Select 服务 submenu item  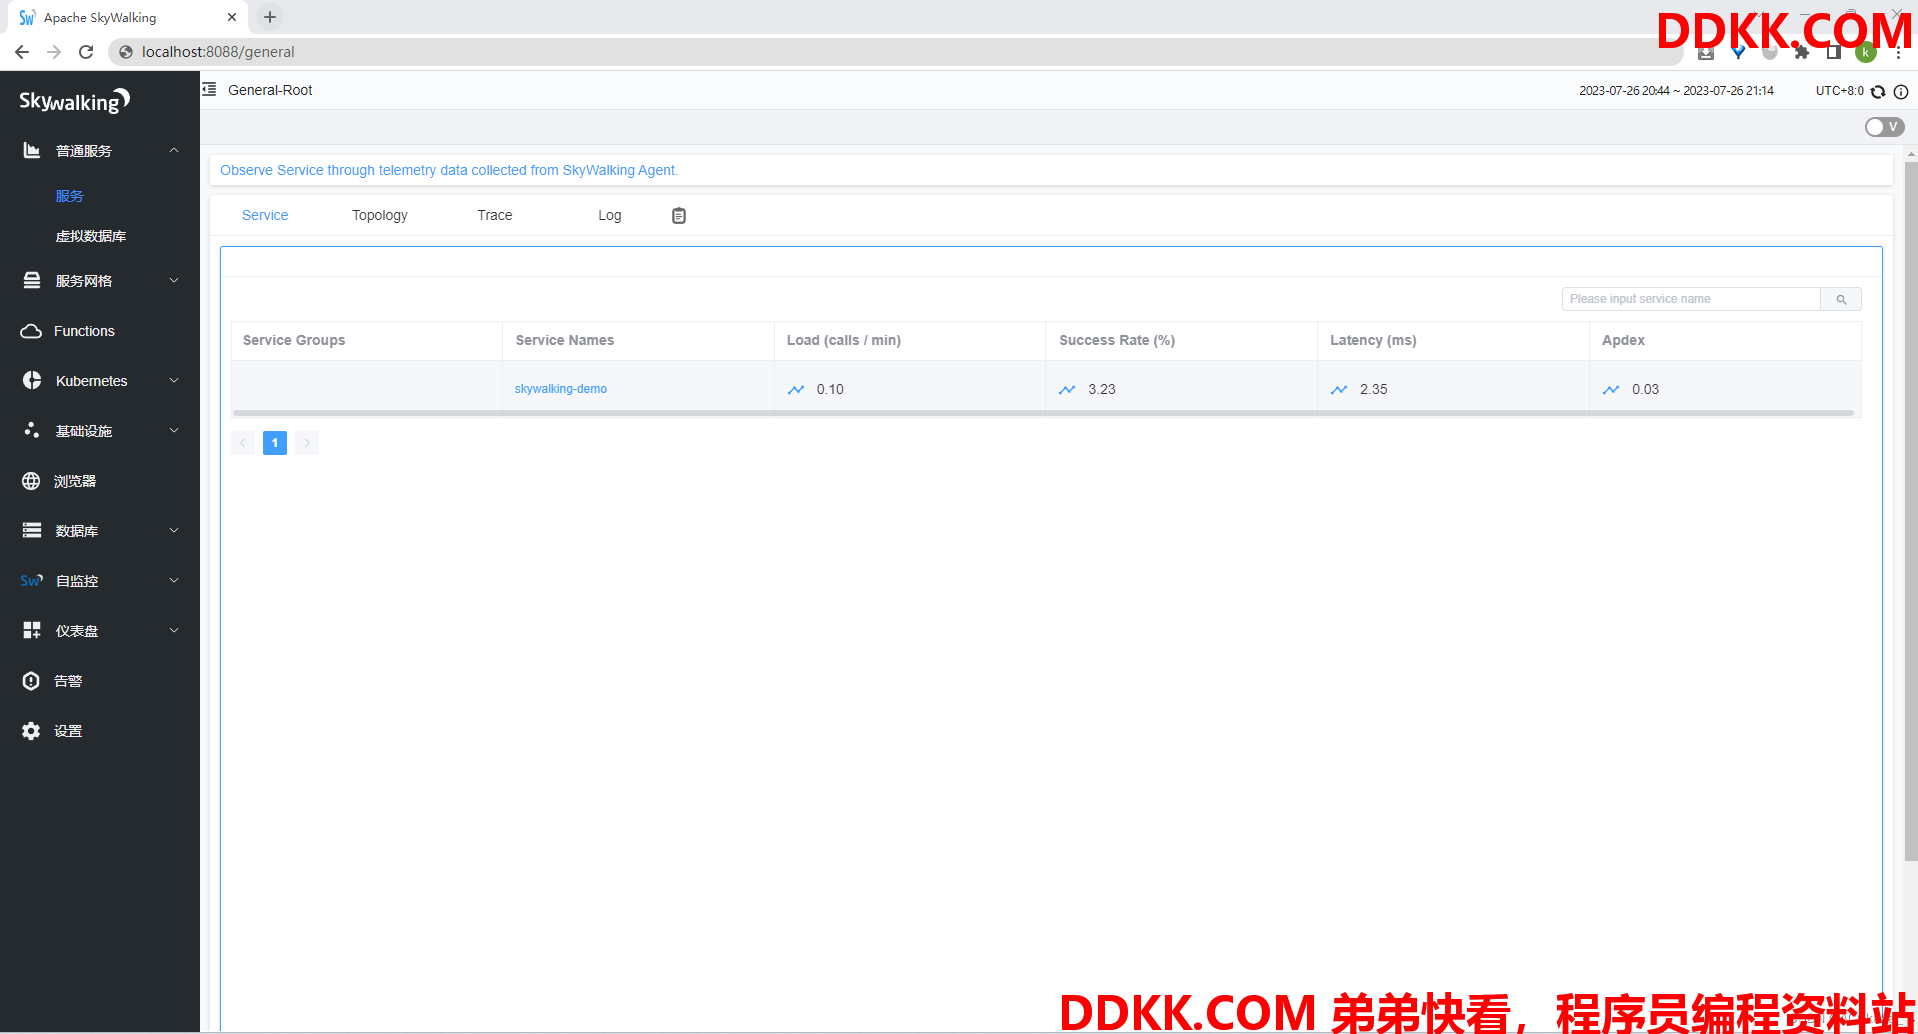pos(70,196)
